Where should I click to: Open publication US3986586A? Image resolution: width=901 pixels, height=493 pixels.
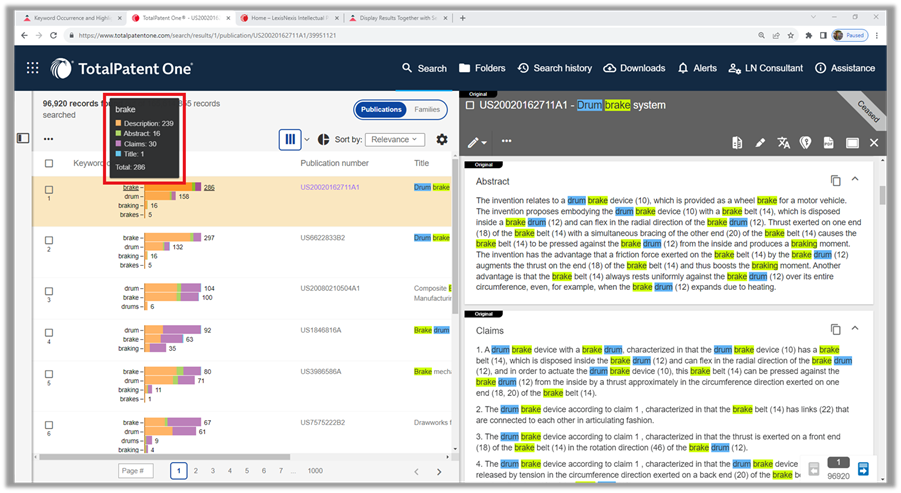point(321,372)
